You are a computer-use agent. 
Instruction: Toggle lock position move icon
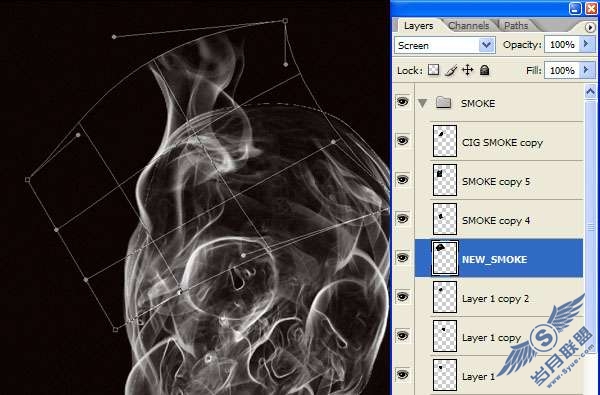(x=468, y=70)
